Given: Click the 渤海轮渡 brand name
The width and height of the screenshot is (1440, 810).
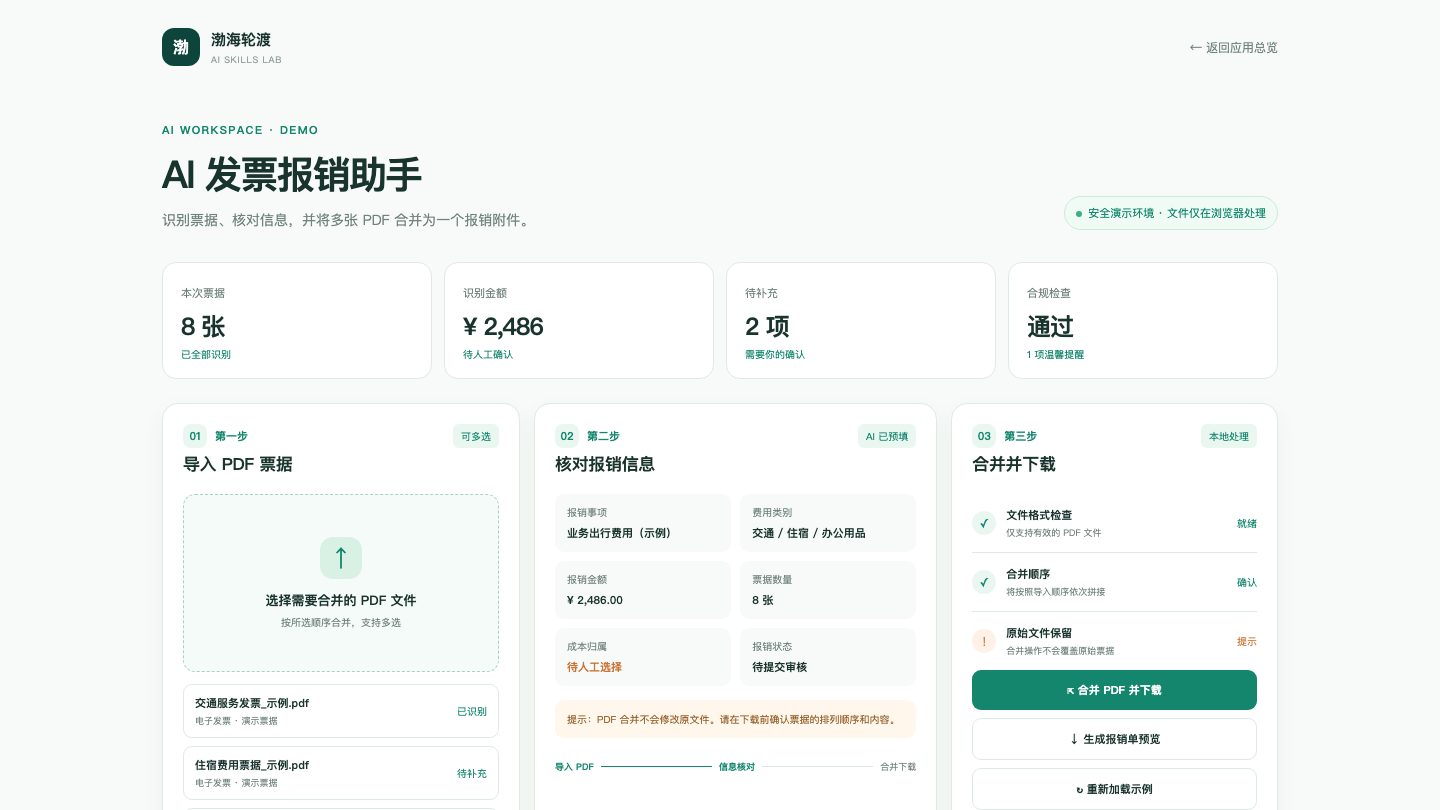Looking at the screenshot, I should click(x=241, y=40).
